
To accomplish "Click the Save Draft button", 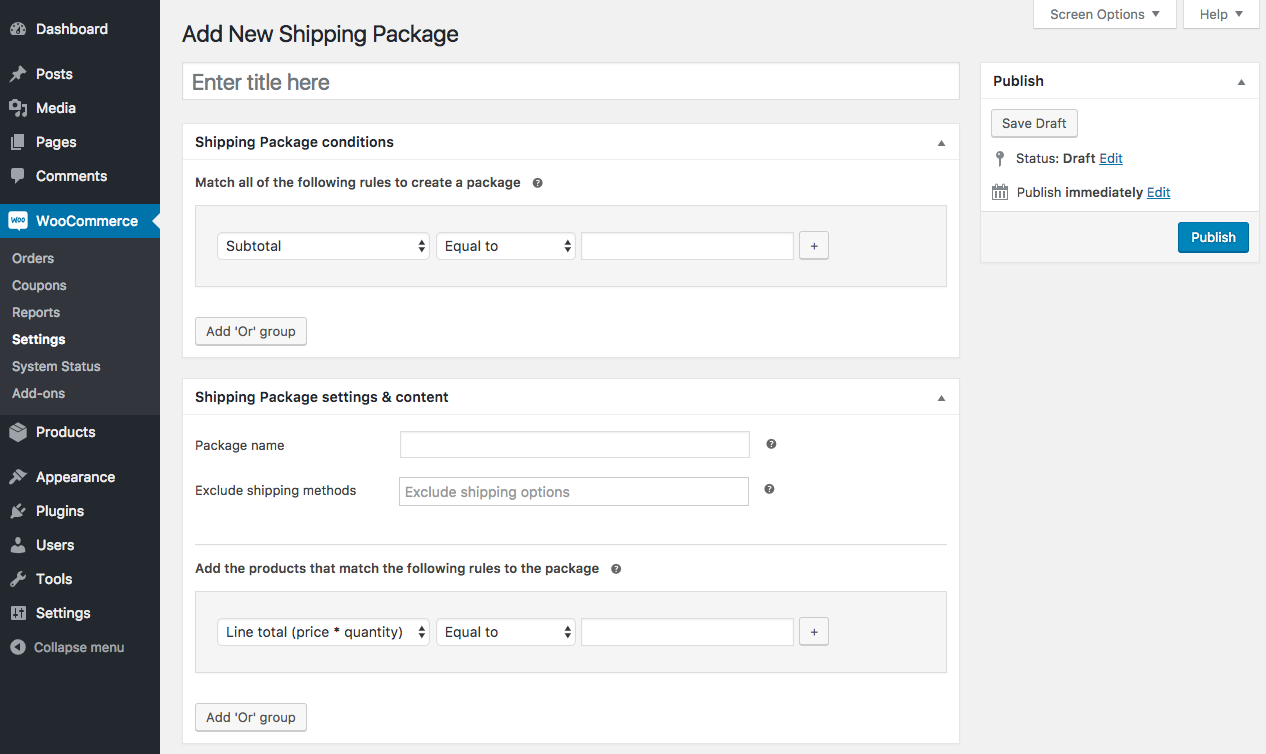I will point(1034,123).
